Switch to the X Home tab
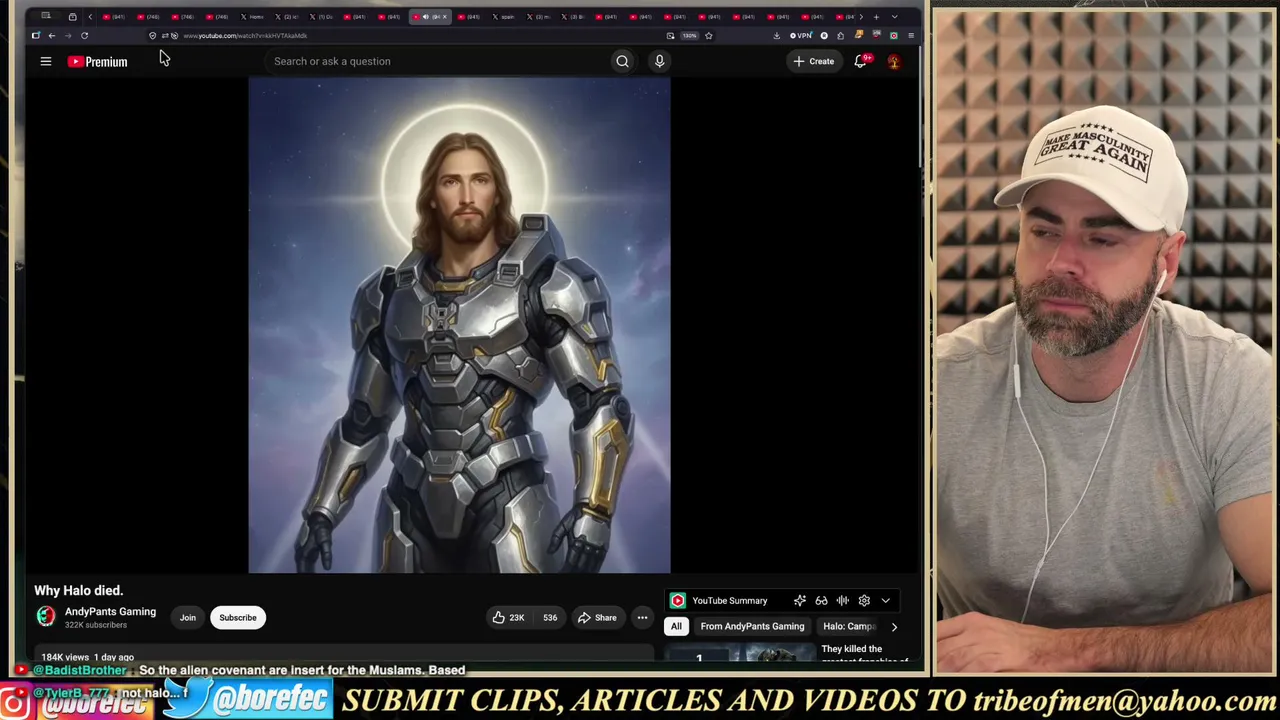This screenshot has height=720, width=1280. click(x=253, y=17)
